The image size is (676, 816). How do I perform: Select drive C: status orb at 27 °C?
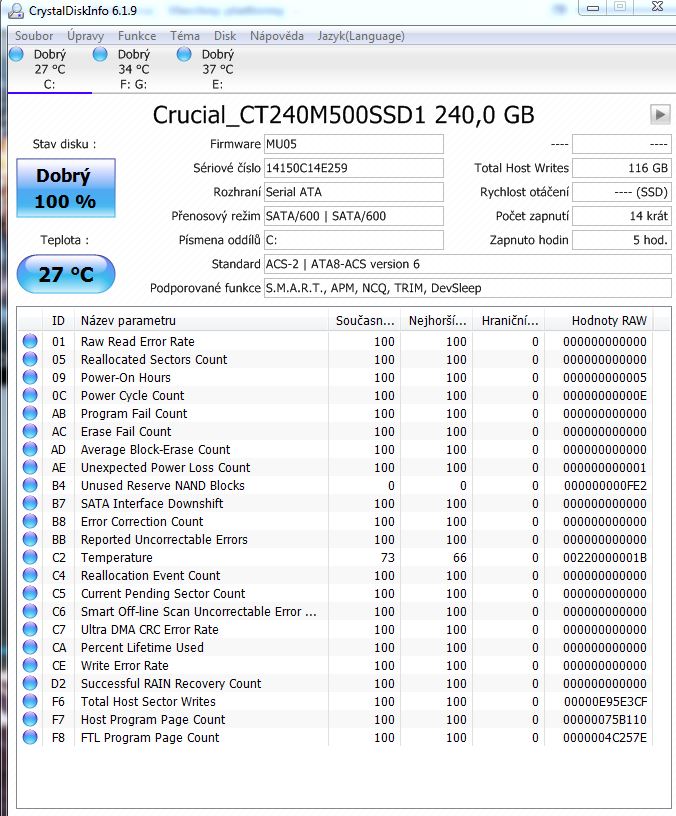(17, 54)
